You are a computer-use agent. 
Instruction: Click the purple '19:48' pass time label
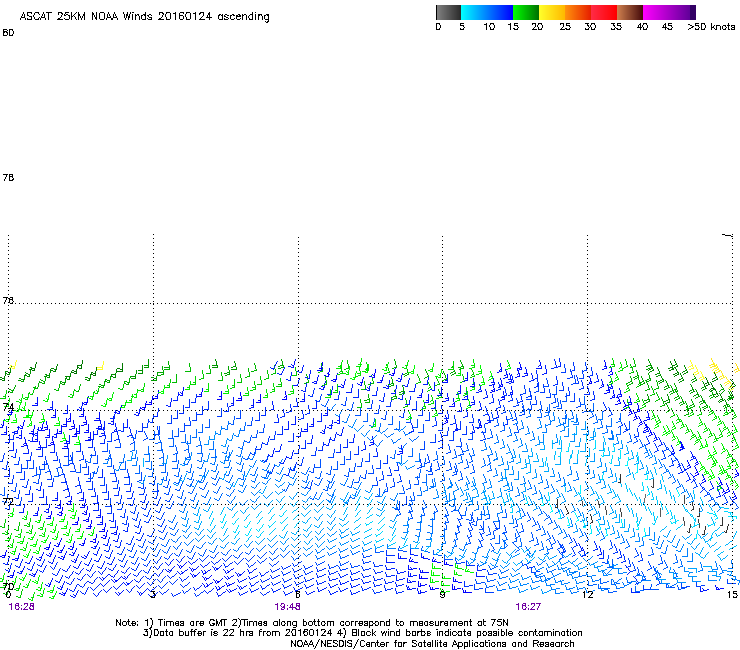tap(287, 607)
